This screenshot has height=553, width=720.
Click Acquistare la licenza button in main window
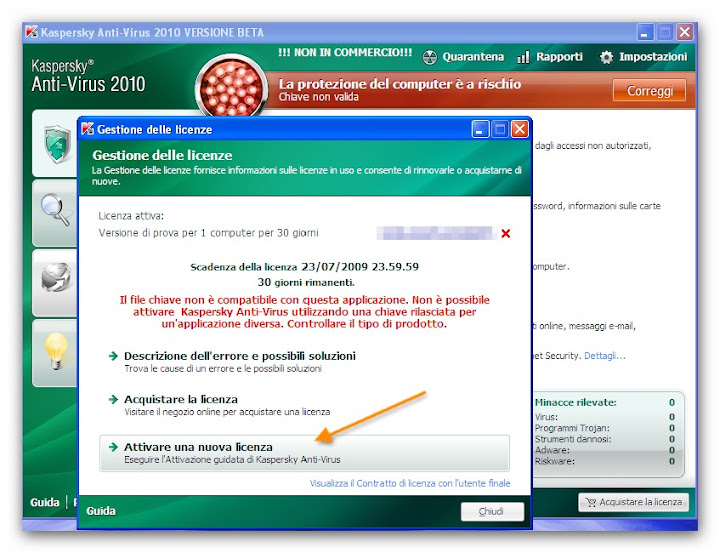pyautogui.click(x=634, y=502)
